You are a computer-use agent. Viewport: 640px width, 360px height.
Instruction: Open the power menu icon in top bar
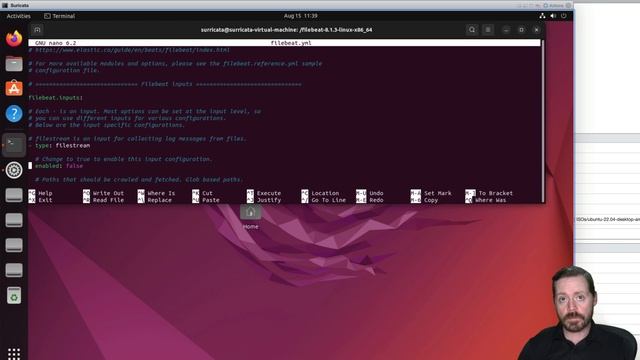pyautogui.click(x=564, y=16)
